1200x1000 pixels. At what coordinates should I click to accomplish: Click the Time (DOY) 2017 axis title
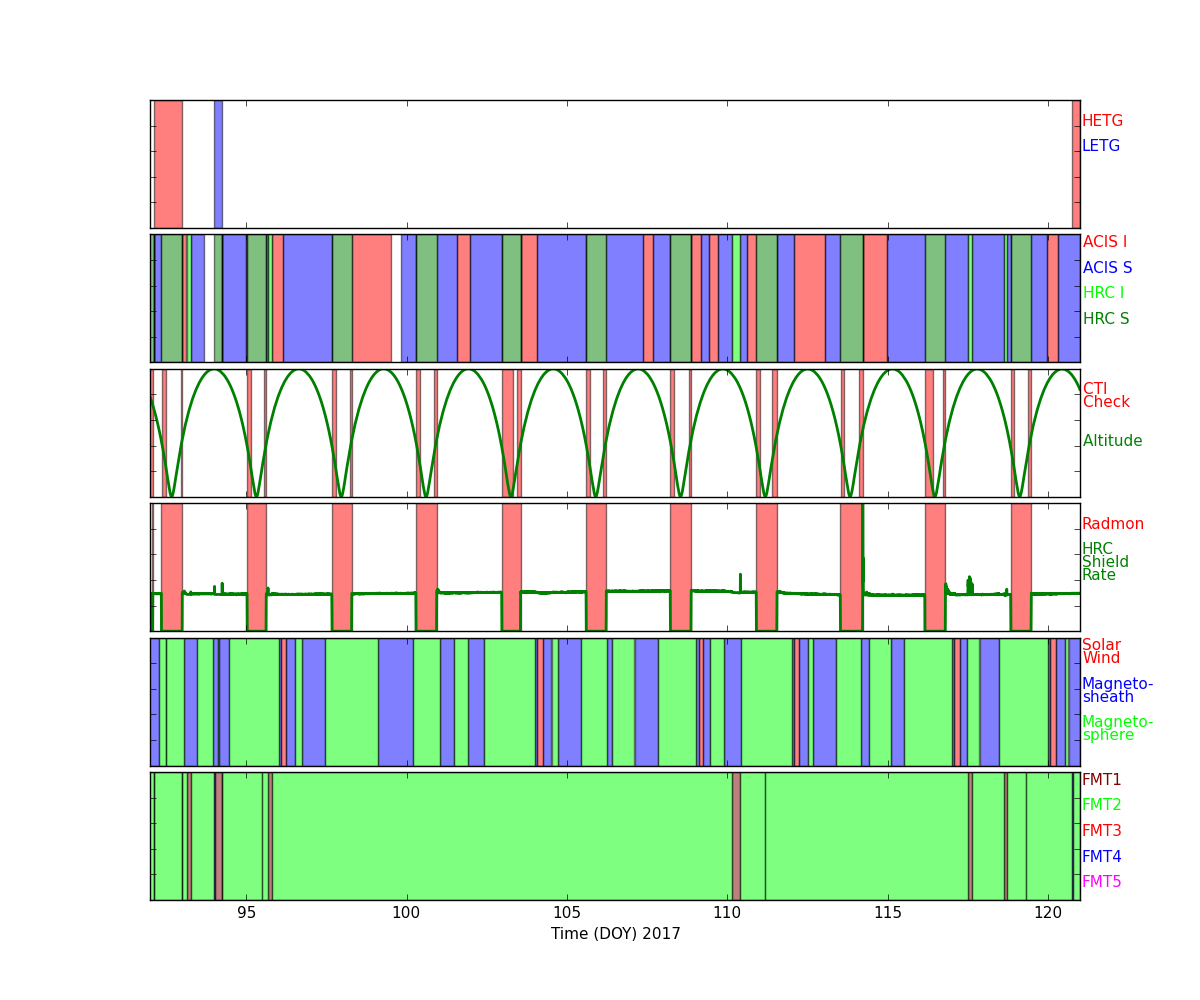click(x=615, y=934)
